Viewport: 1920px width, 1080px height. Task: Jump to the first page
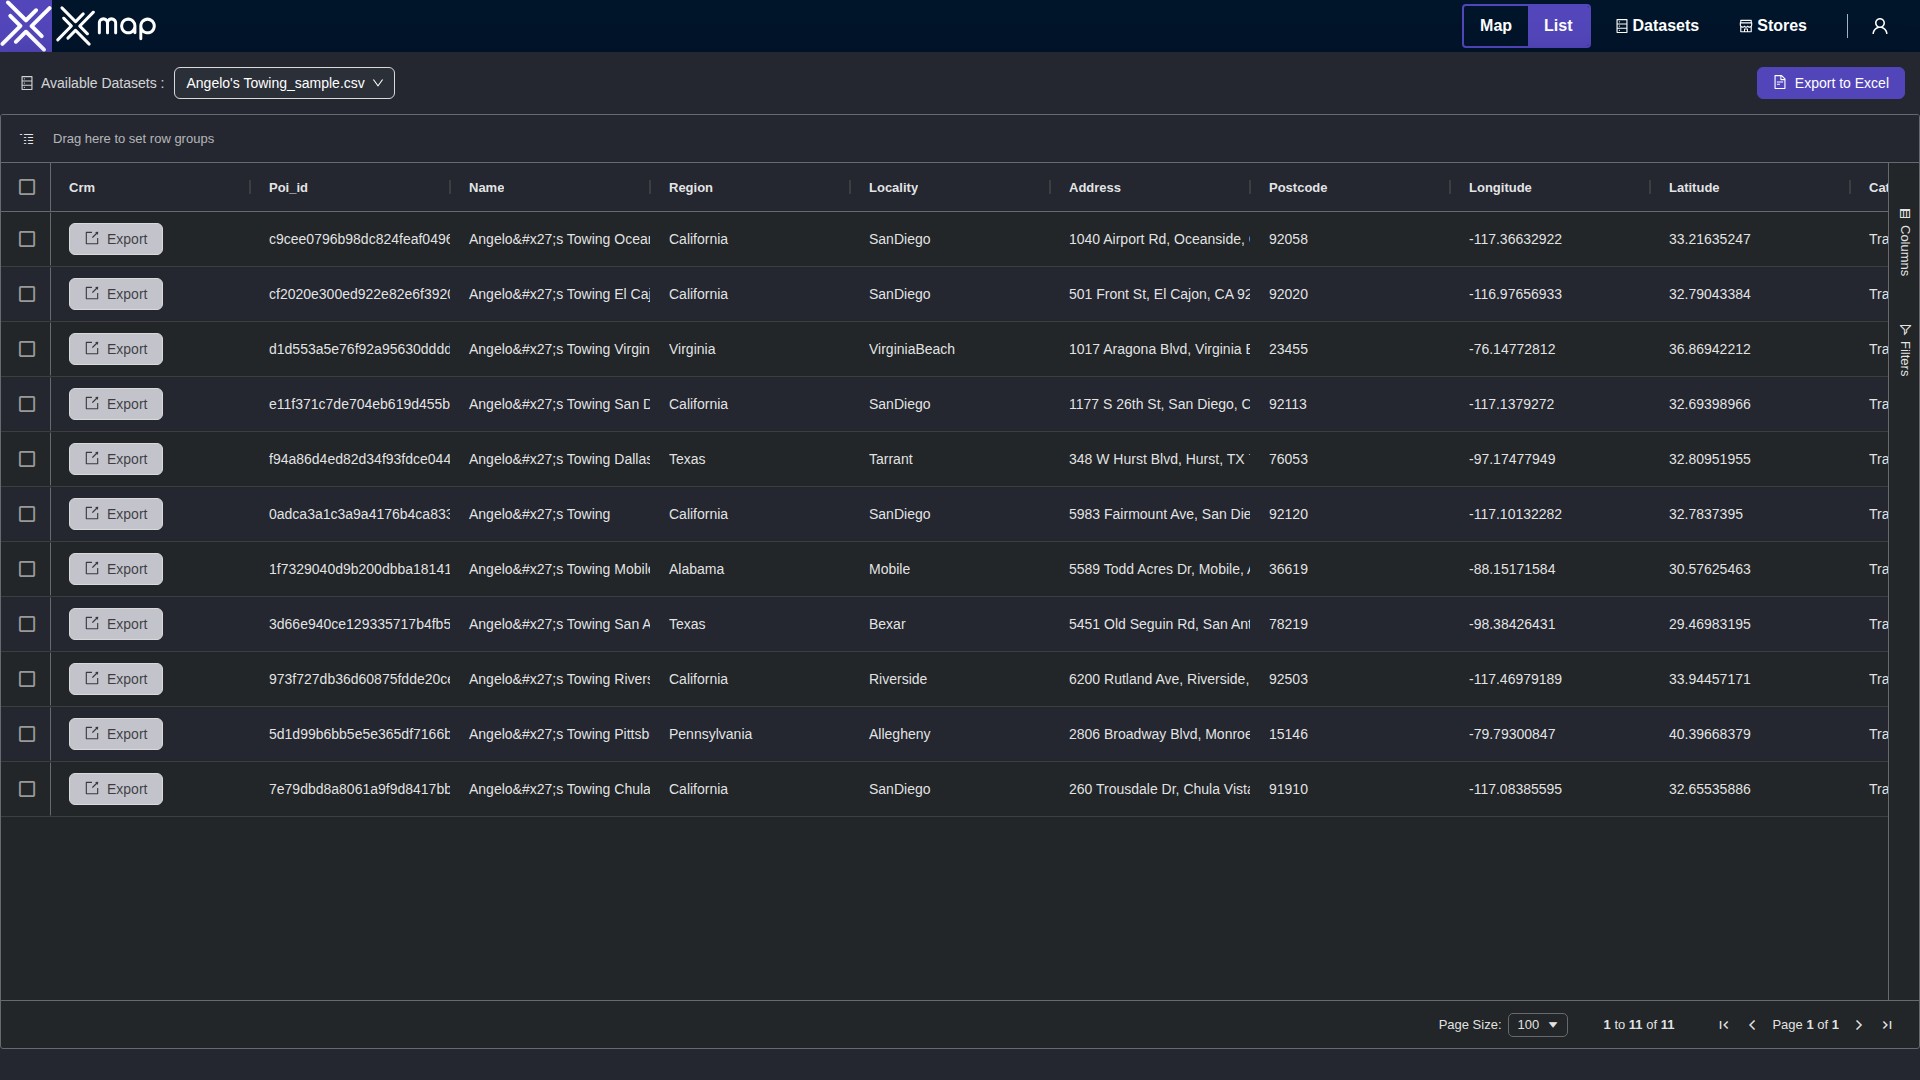(x=1723, y=1025)
